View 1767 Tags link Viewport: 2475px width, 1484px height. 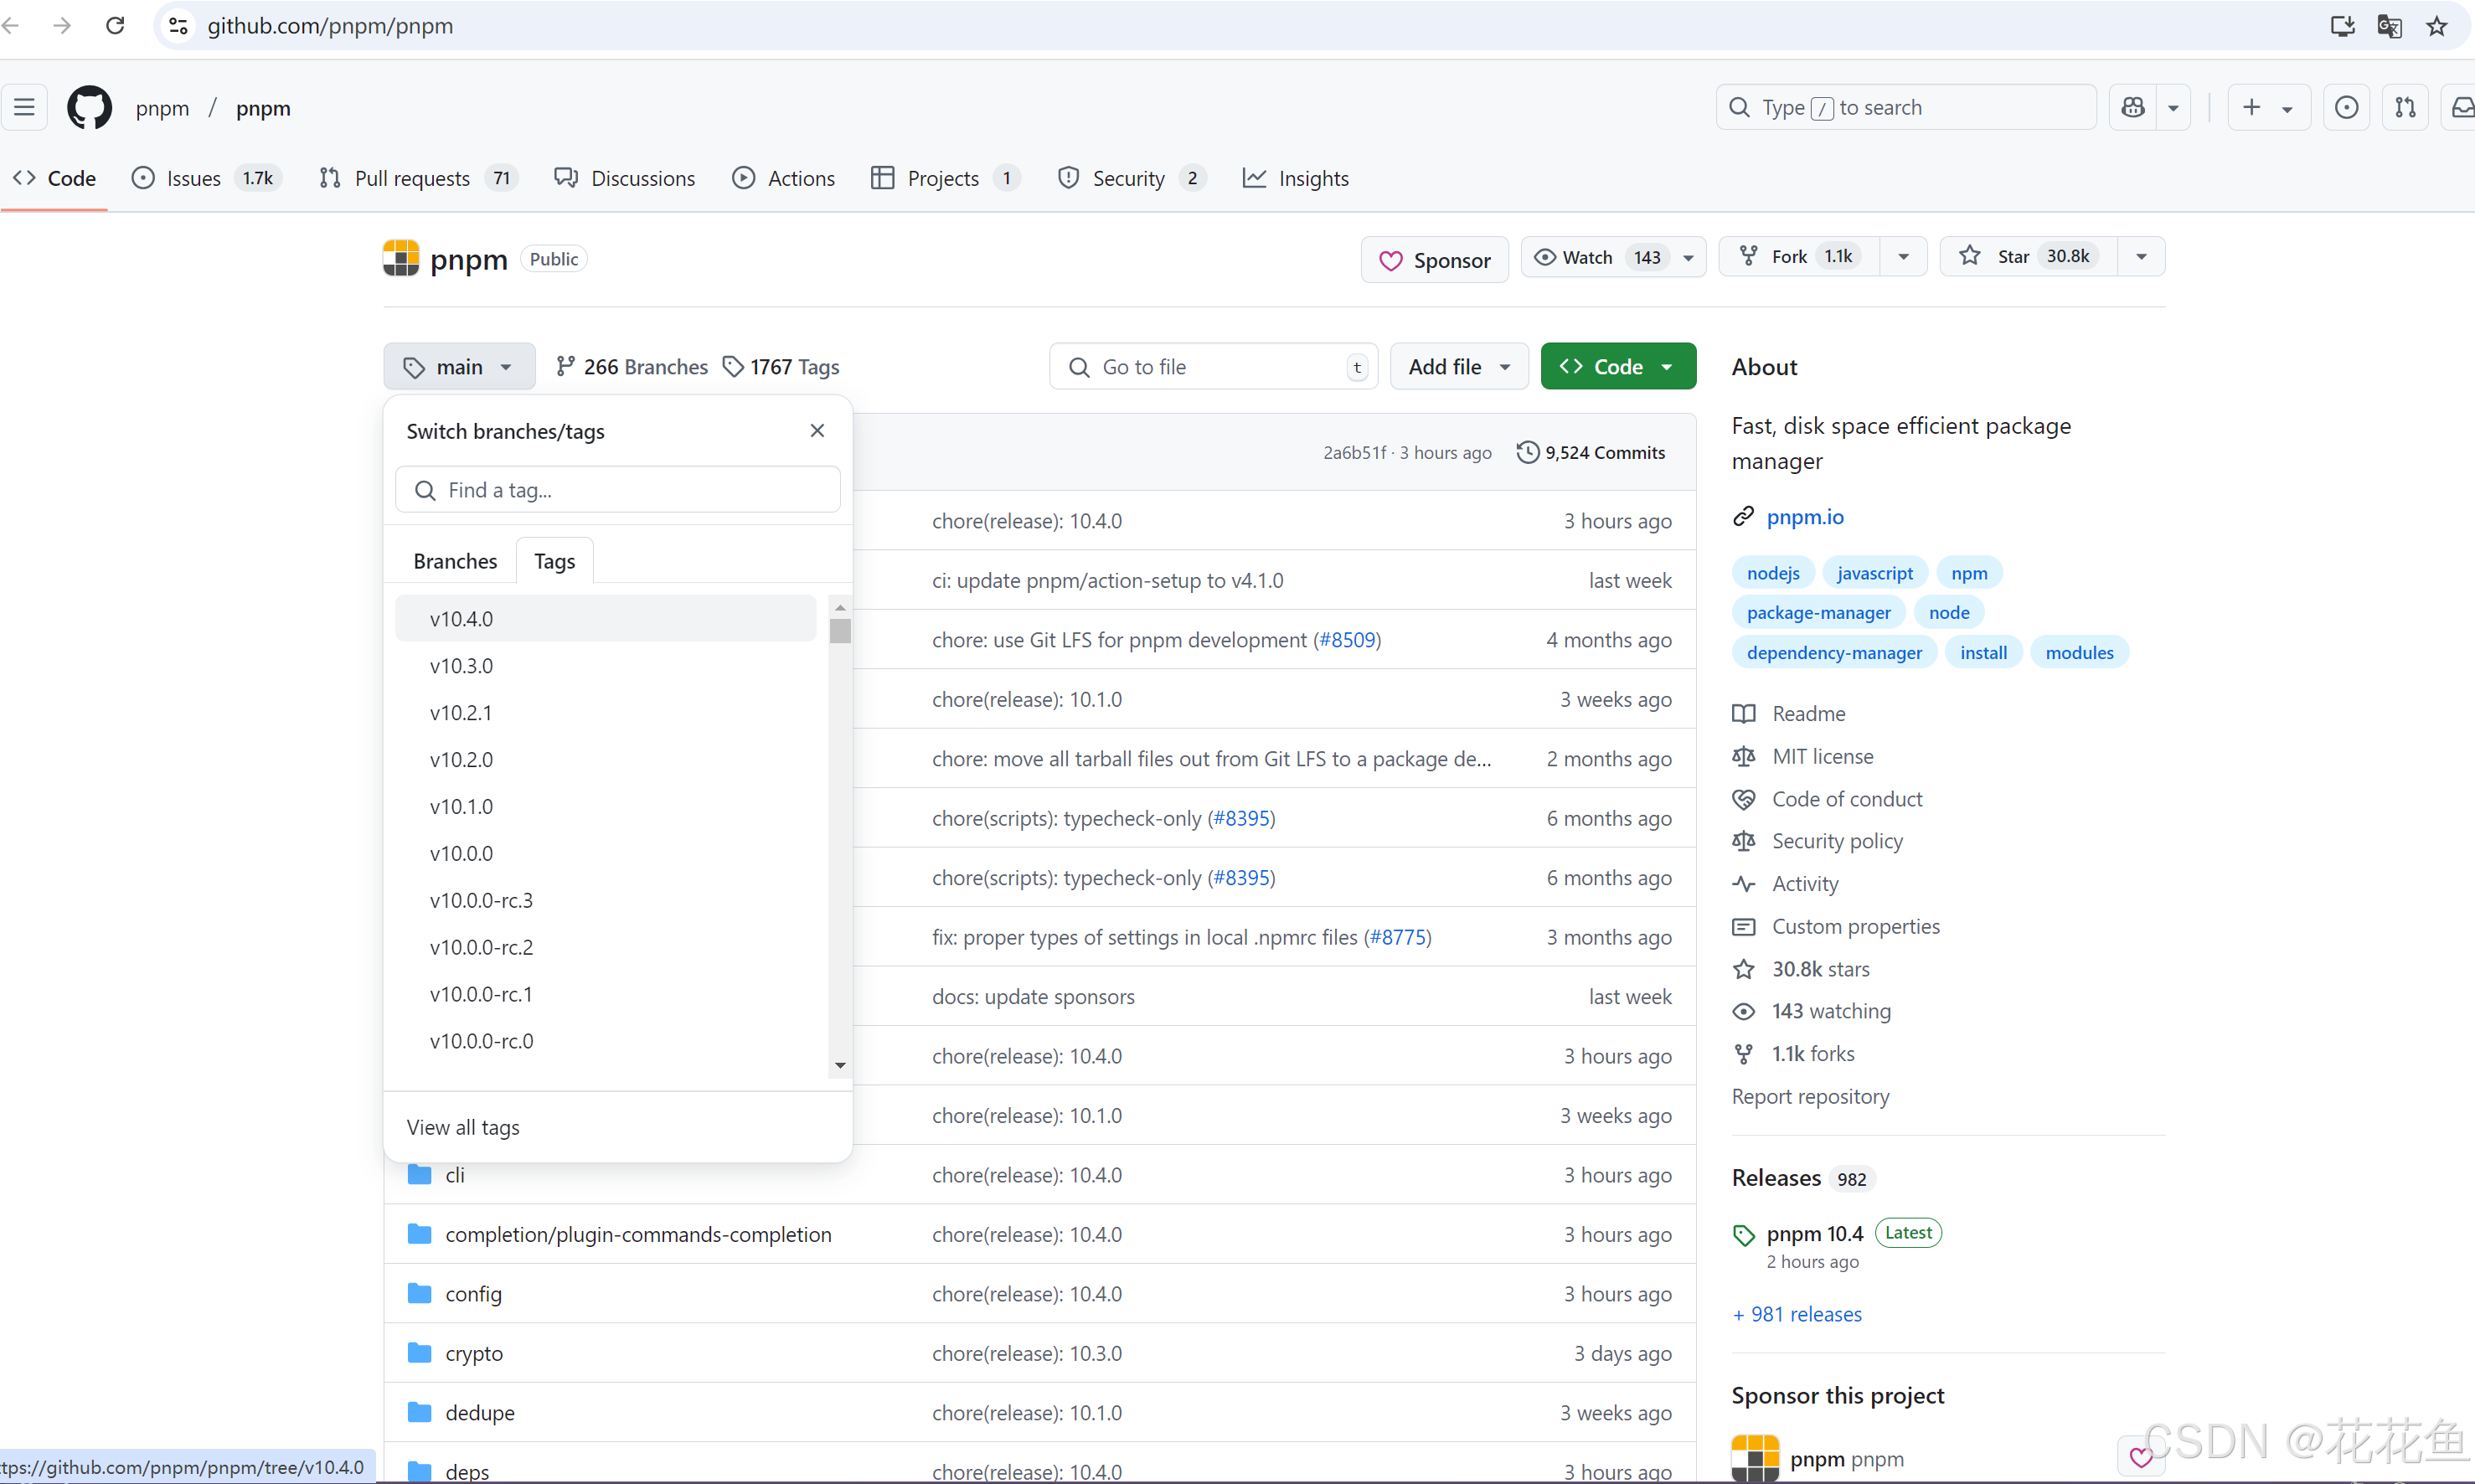[781, 367]
